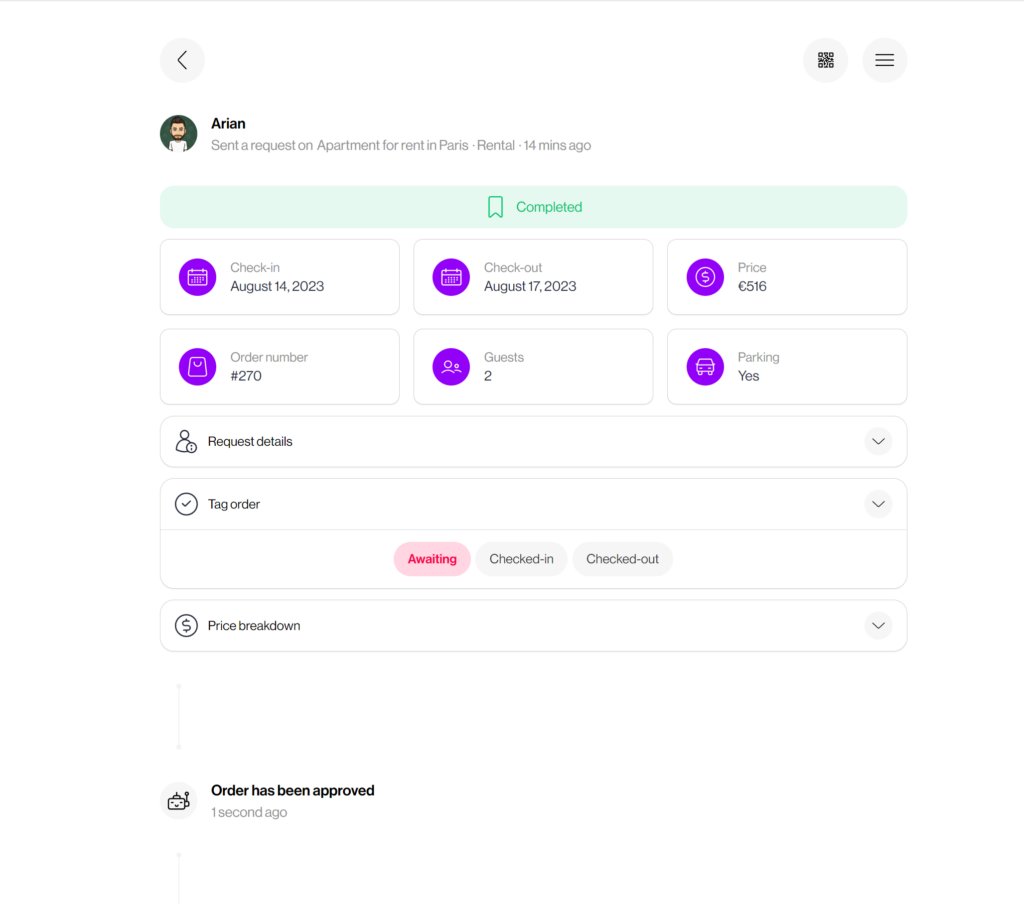Click the purple price dollar icon
Viewport: 1024px width, 904px height.
coord(705,277)
